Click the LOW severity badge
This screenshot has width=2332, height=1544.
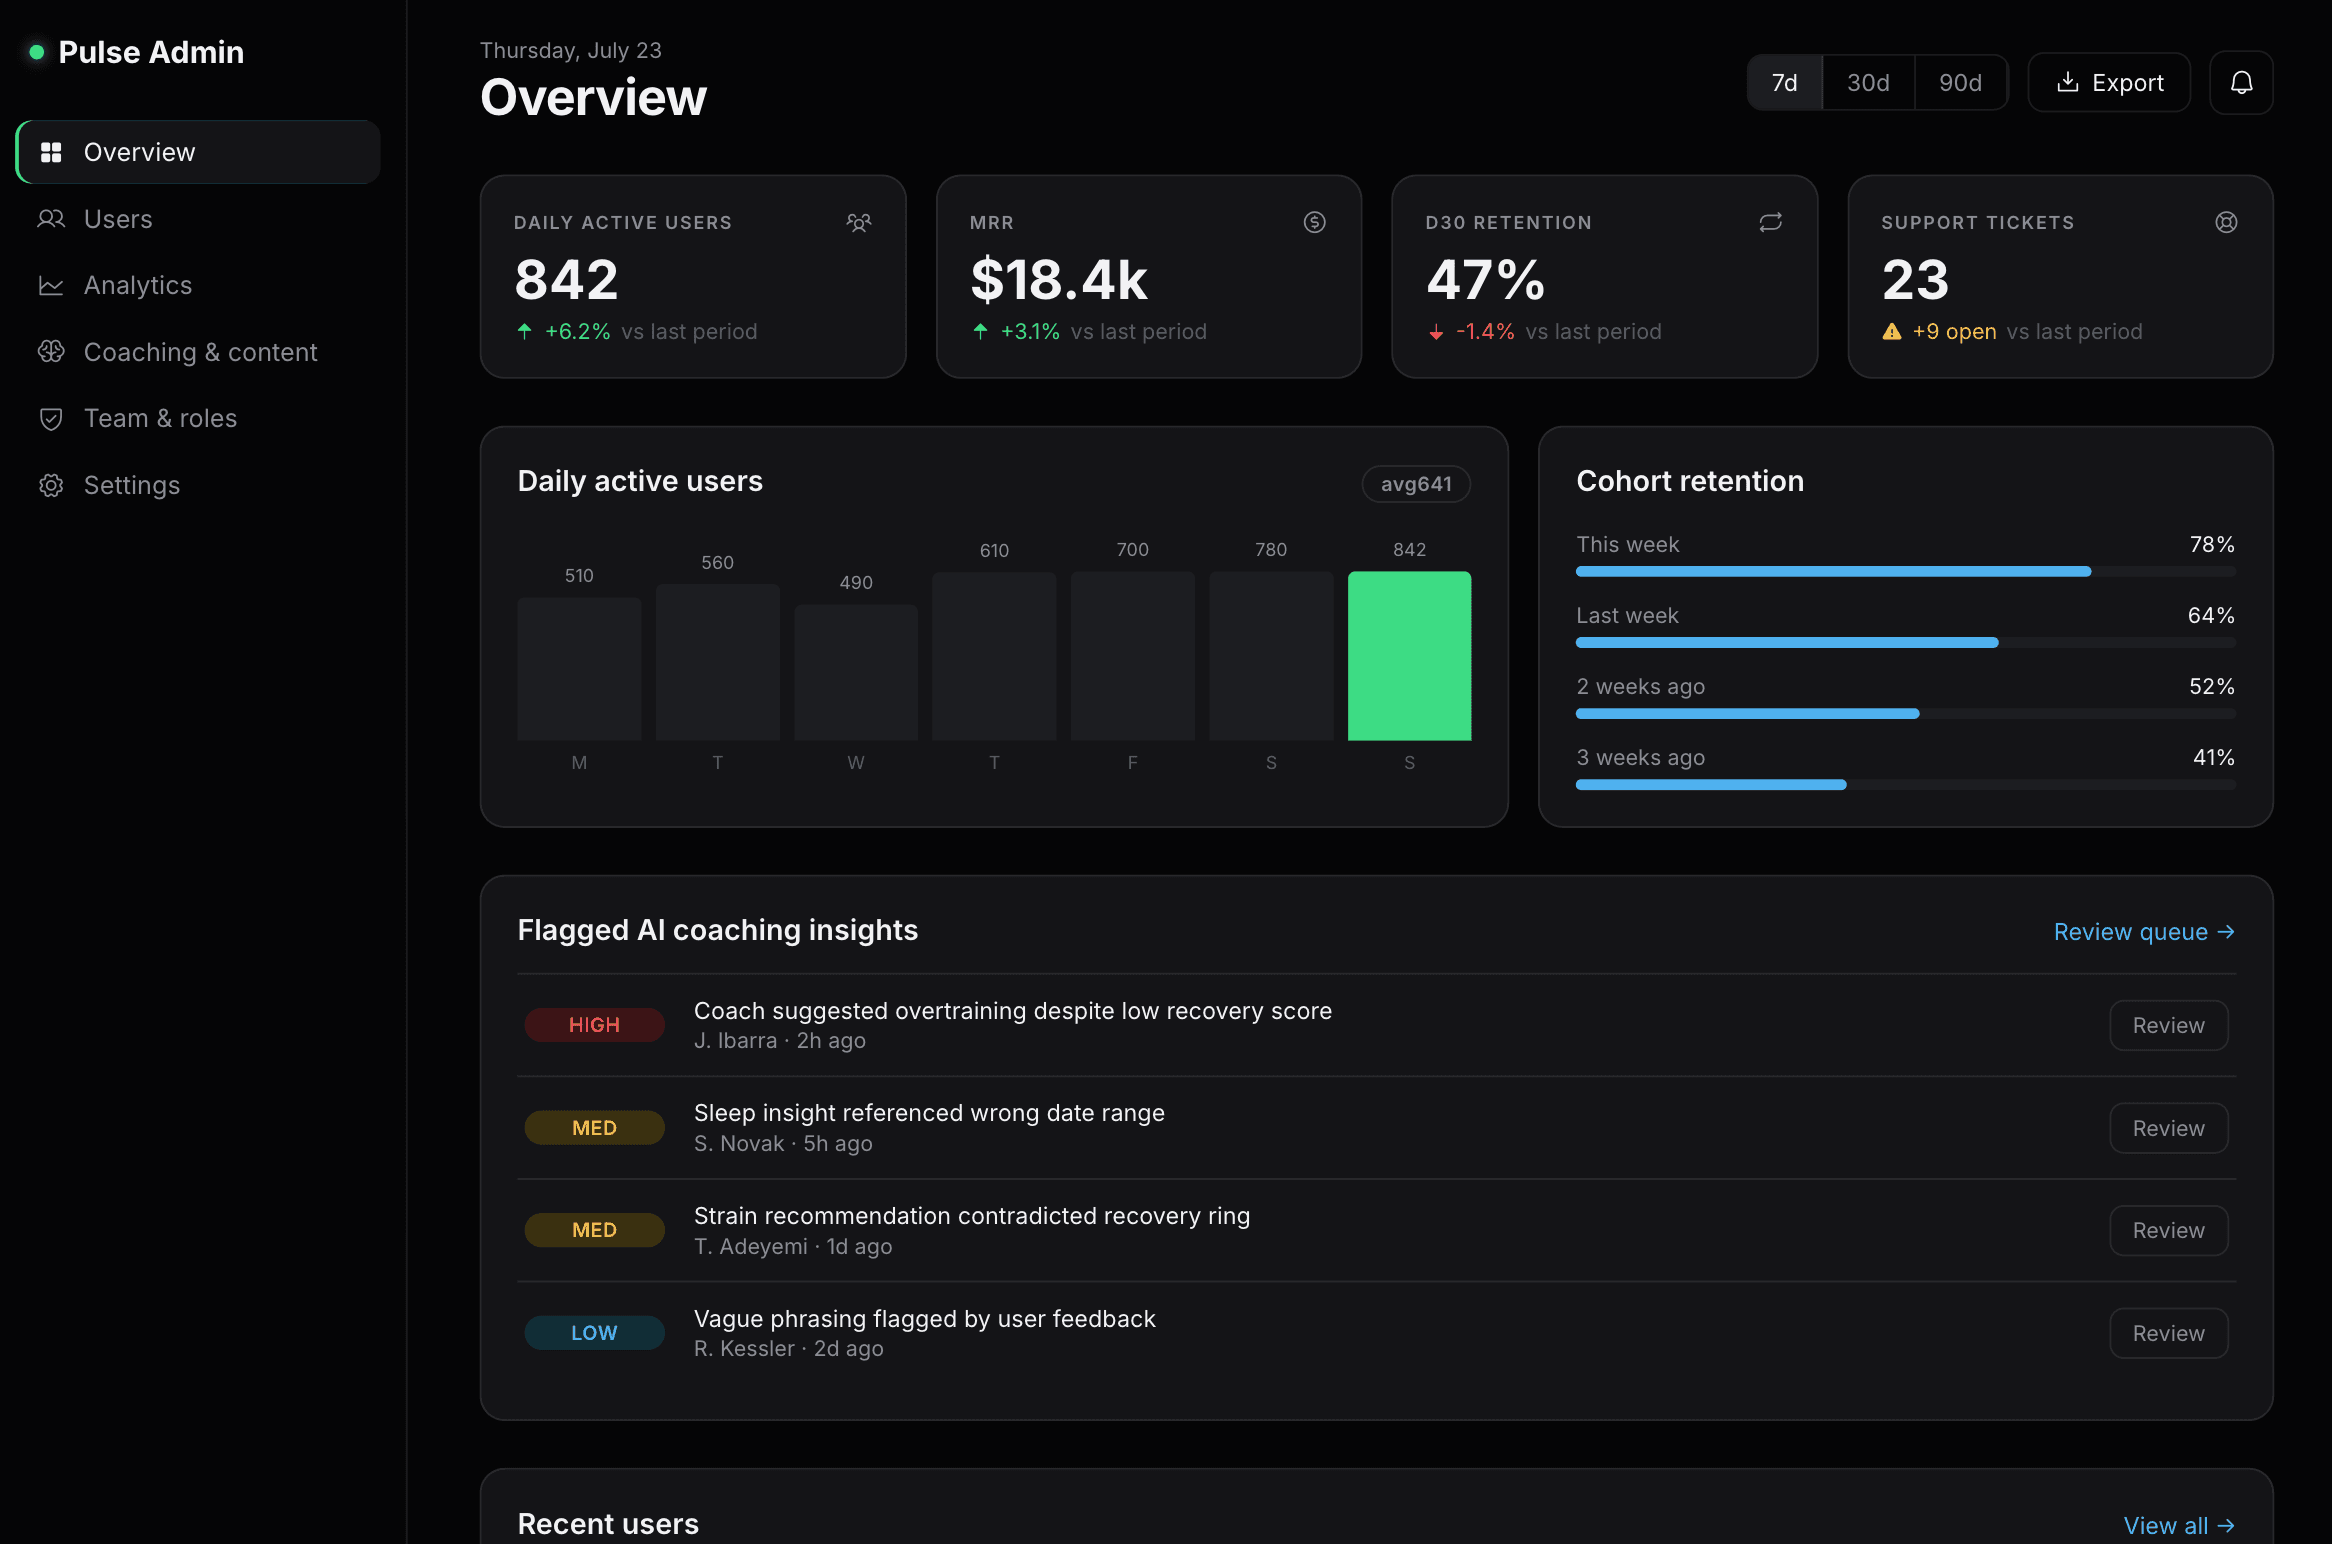click(594, 1333)
